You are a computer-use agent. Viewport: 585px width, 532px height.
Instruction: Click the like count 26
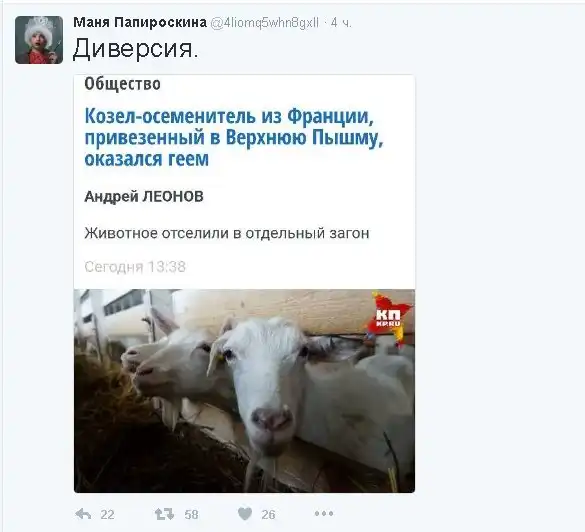[x=268, y=514]
